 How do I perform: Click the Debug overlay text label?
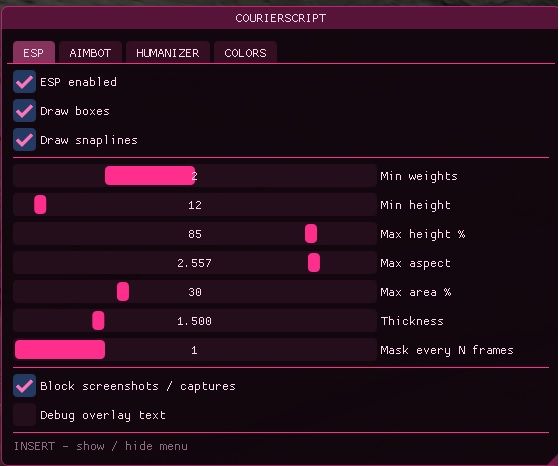[x=103, y=415]
